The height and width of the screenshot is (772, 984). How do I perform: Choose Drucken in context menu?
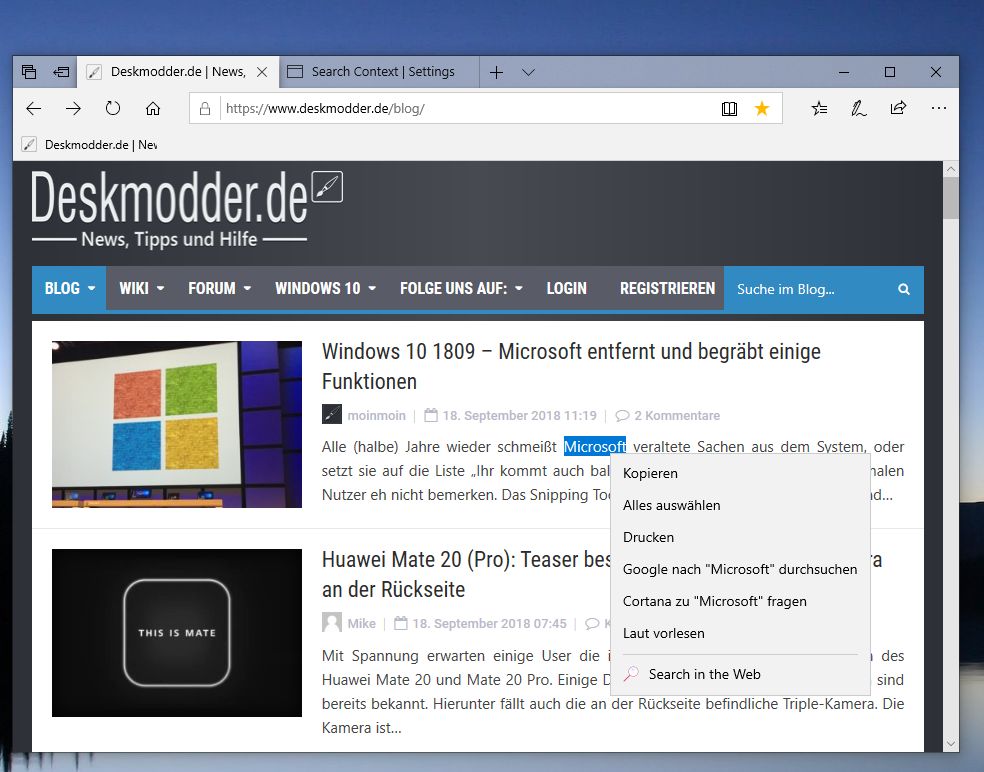click(x=740, y=537)
